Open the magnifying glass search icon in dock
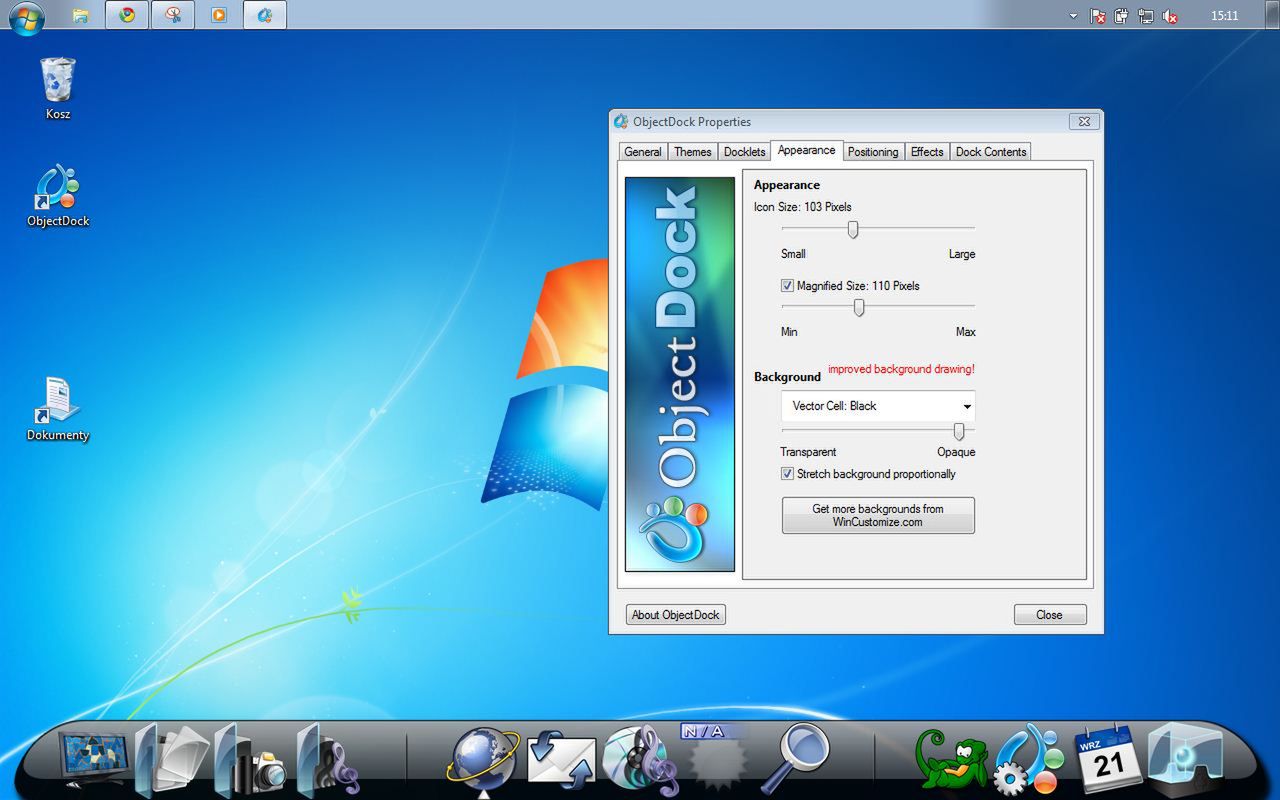Viewport: 1280px width, 800px height. (x=797, y=758)
